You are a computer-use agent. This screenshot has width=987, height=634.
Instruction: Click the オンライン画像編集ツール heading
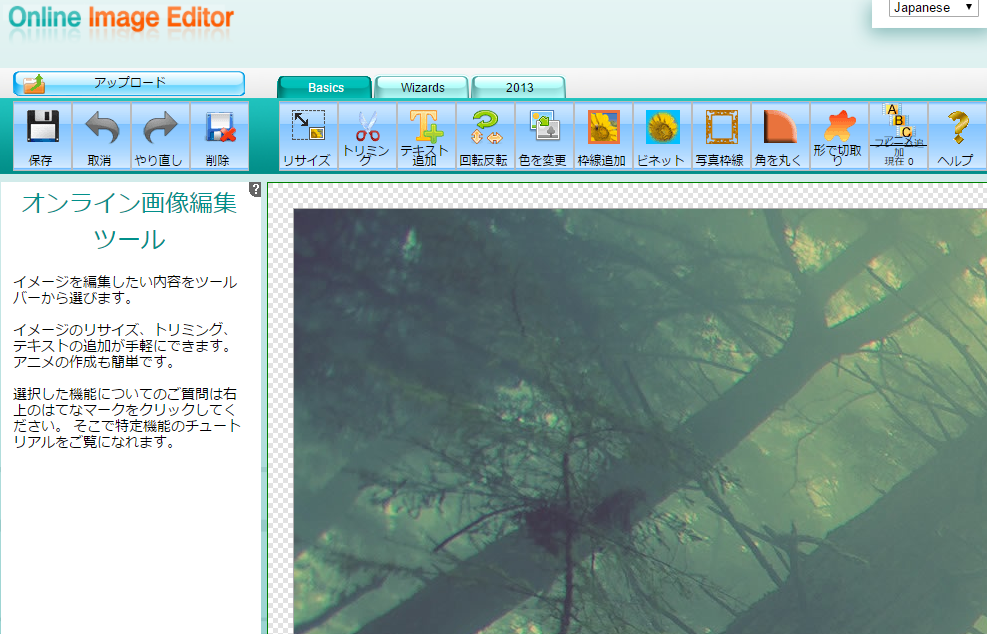tap(130, 221)
